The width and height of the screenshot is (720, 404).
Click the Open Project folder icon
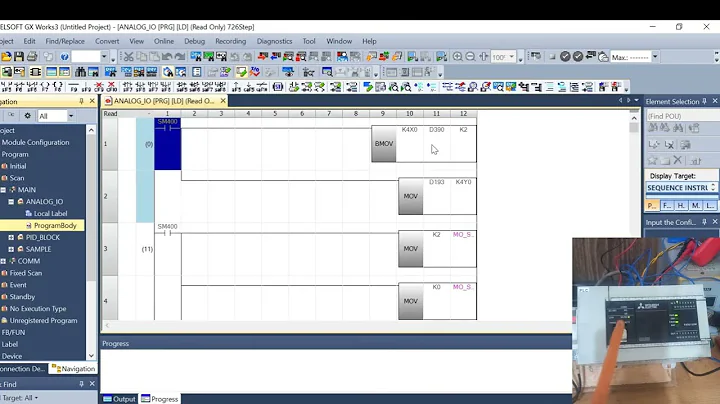click(6, 56)
